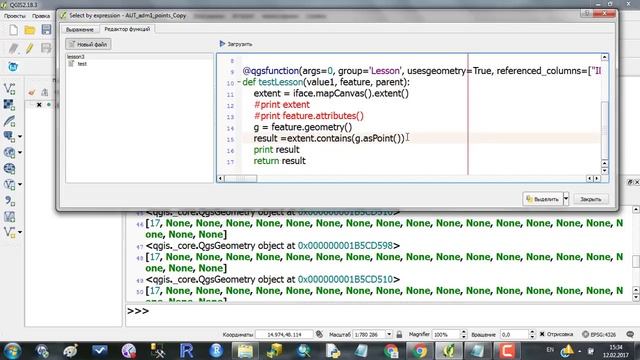Click the Chrome taskbar icon

(x=419, y=351)
